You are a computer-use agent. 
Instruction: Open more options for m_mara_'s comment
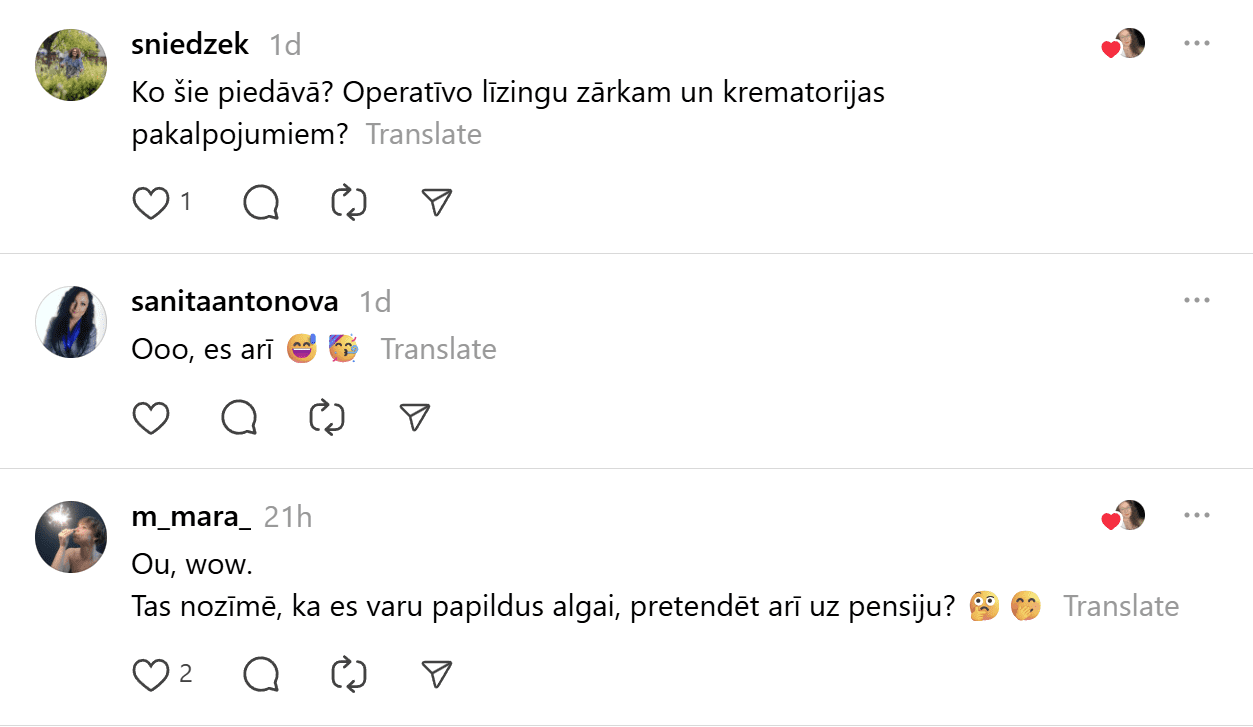point(1196,516)
